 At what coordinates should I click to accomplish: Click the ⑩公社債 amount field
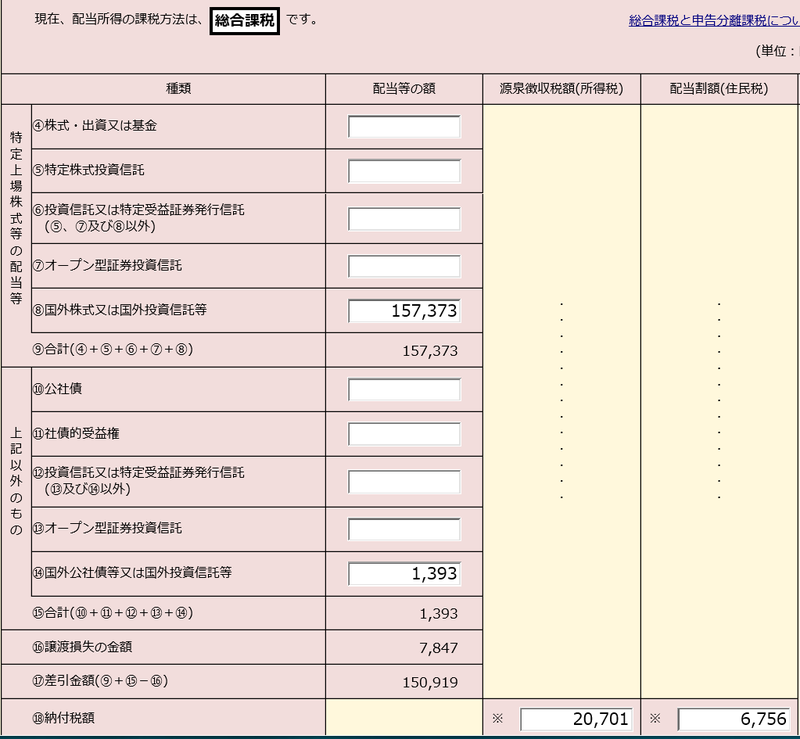tap(404, 389)
